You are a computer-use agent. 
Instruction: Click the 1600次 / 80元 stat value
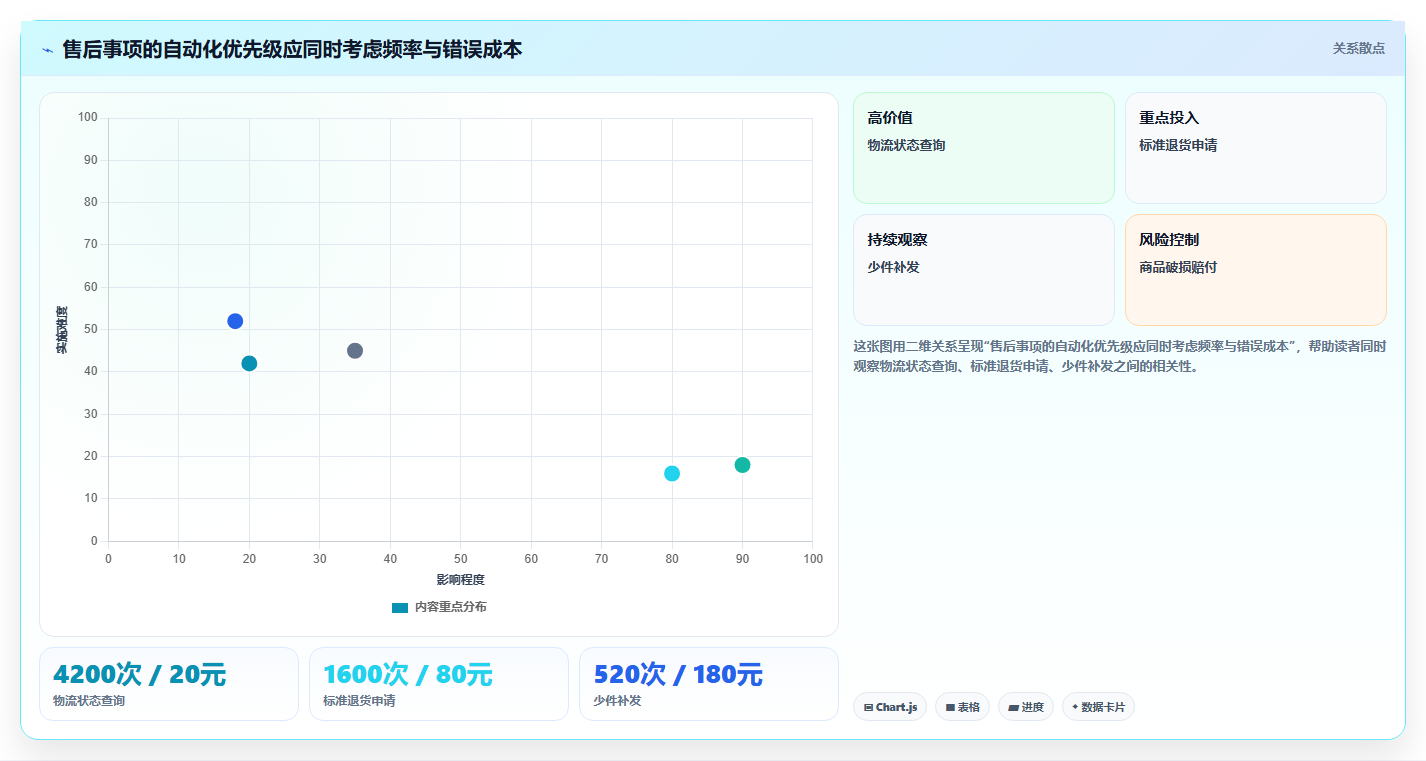[x=408, y=674]
